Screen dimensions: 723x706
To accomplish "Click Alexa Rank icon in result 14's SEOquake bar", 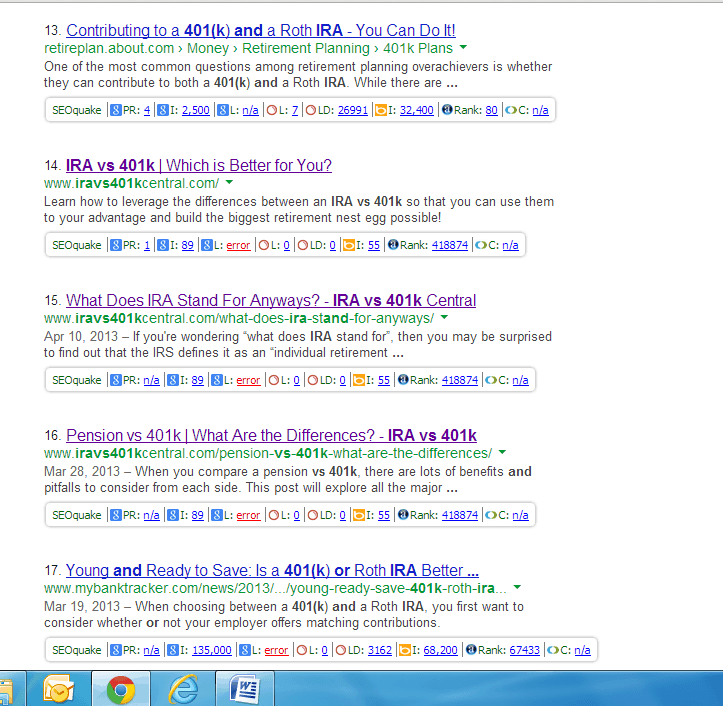I will point(393,245).
